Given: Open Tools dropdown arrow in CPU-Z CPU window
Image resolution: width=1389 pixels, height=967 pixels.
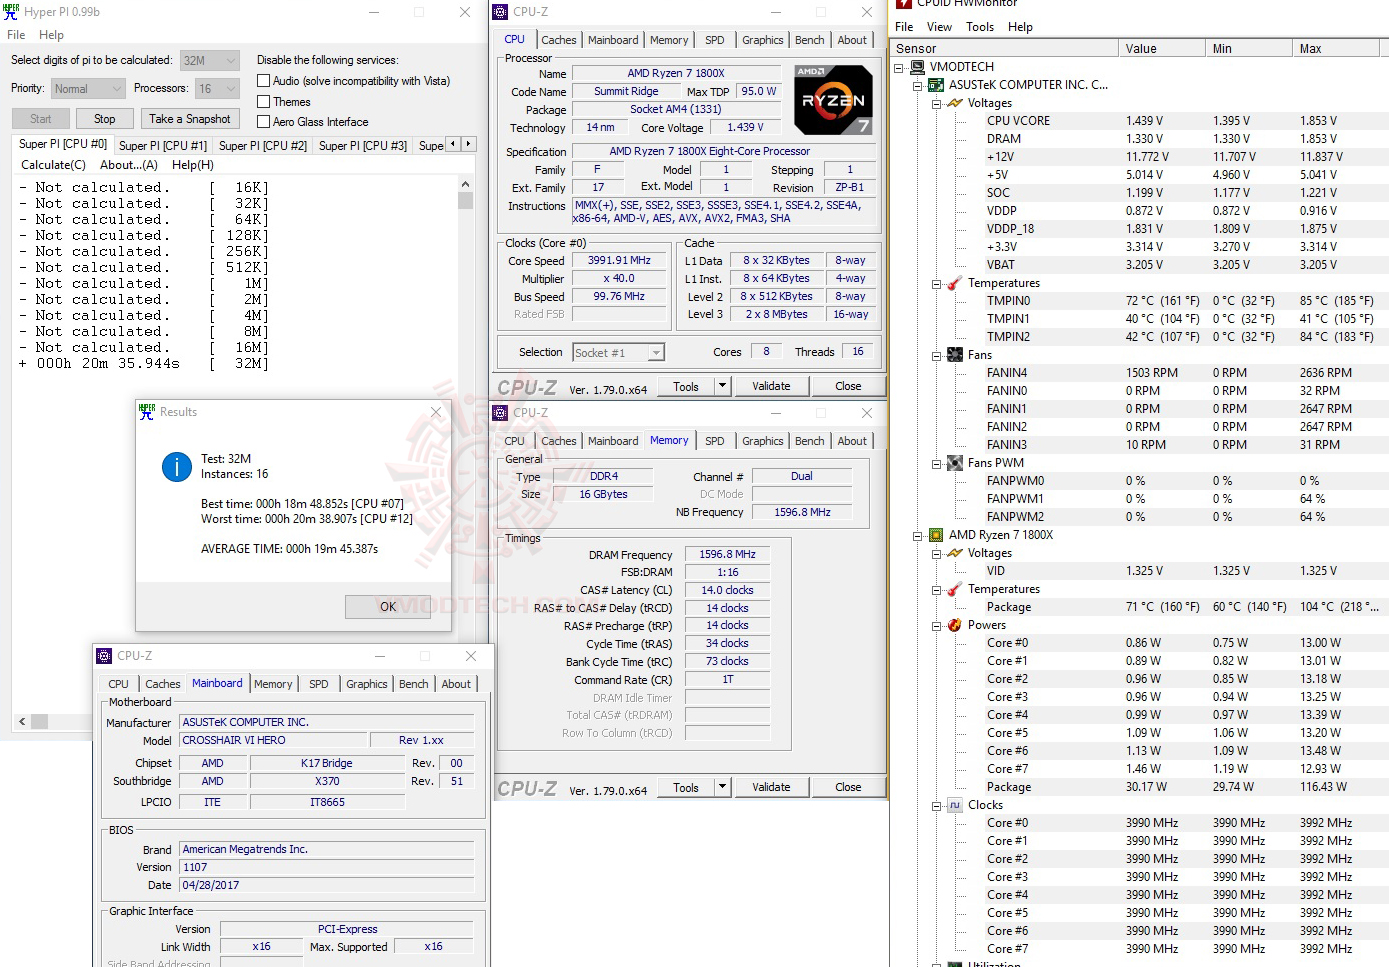Looking at the screenshot, I should 722,386.
